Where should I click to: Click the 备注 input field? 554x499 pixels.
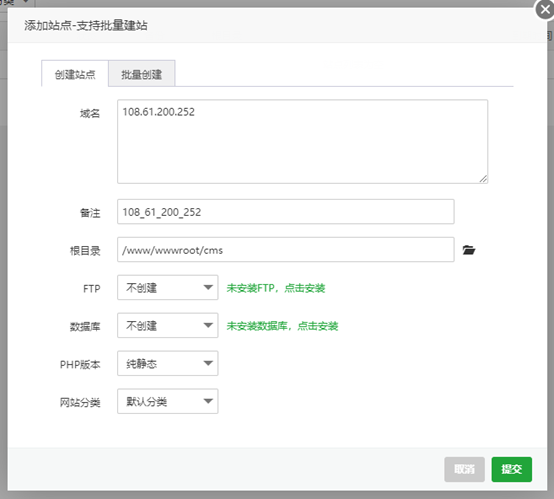(285, 212)
